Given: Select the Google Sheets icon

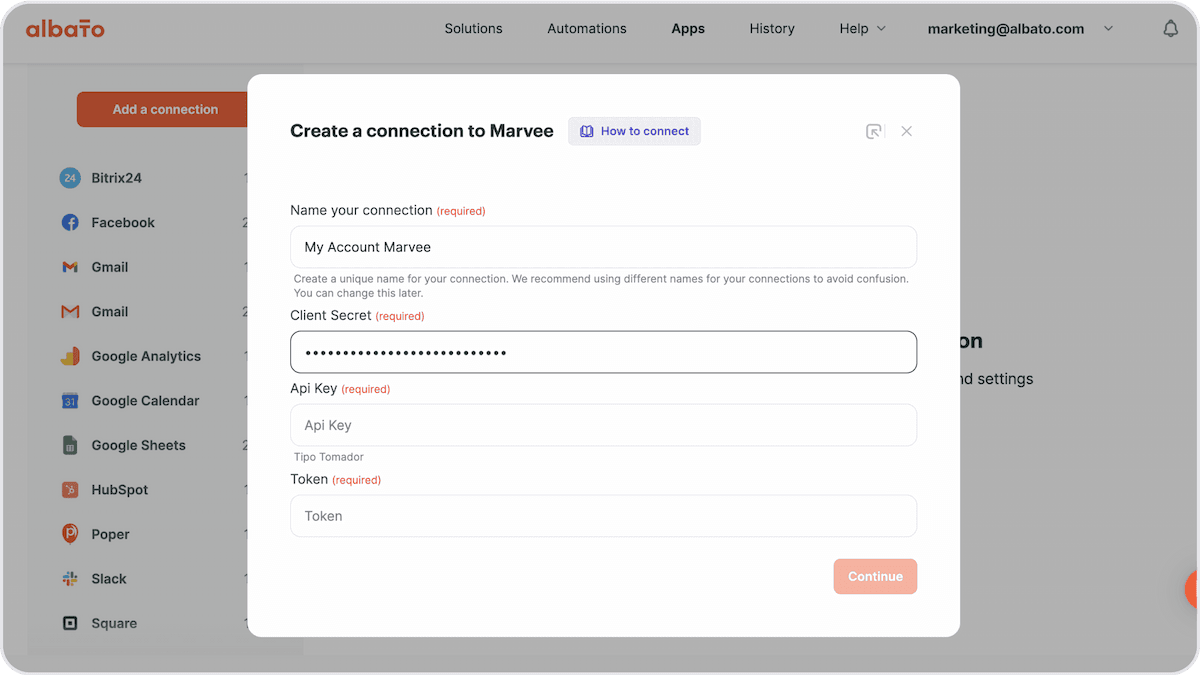Looking at the screenshot, I should tap(70, 445).
